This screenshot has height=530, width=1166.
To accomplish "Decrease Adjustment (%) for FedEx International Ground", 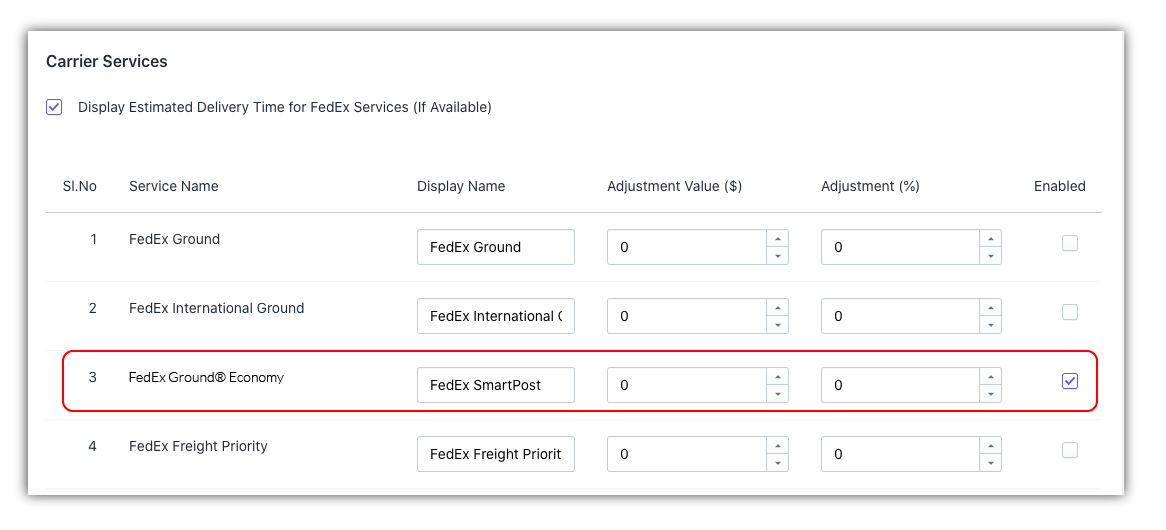I will (991, 325).
